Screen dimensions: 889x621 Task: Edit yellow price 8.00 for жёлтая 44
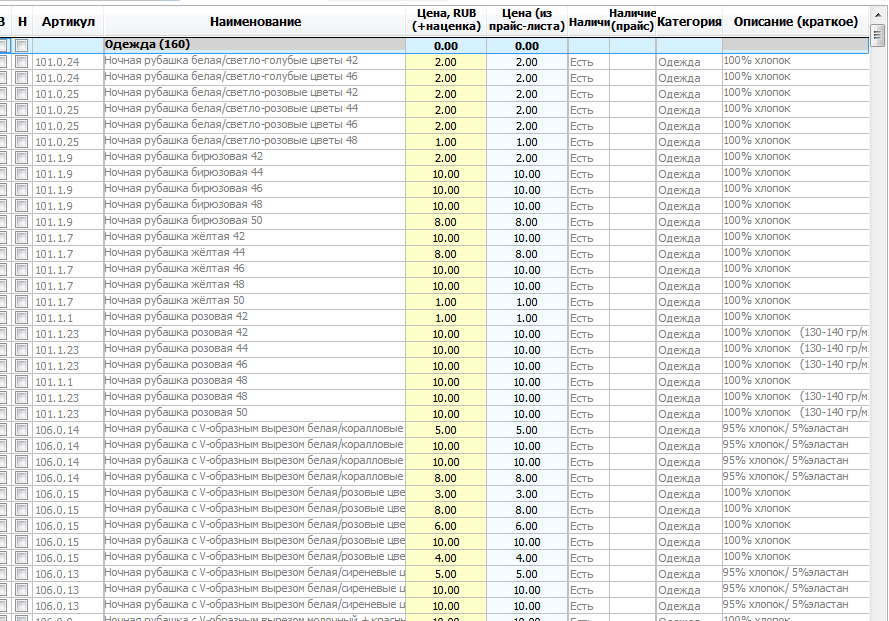[446, 254]
